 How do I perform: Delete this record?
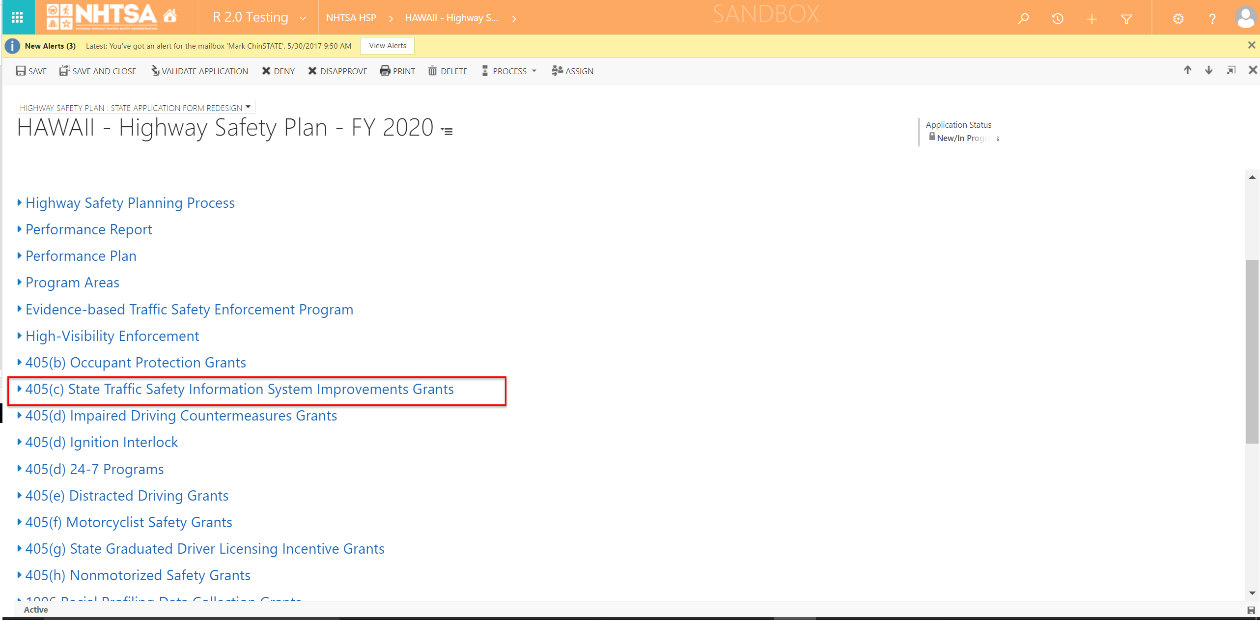coord(447,71)
